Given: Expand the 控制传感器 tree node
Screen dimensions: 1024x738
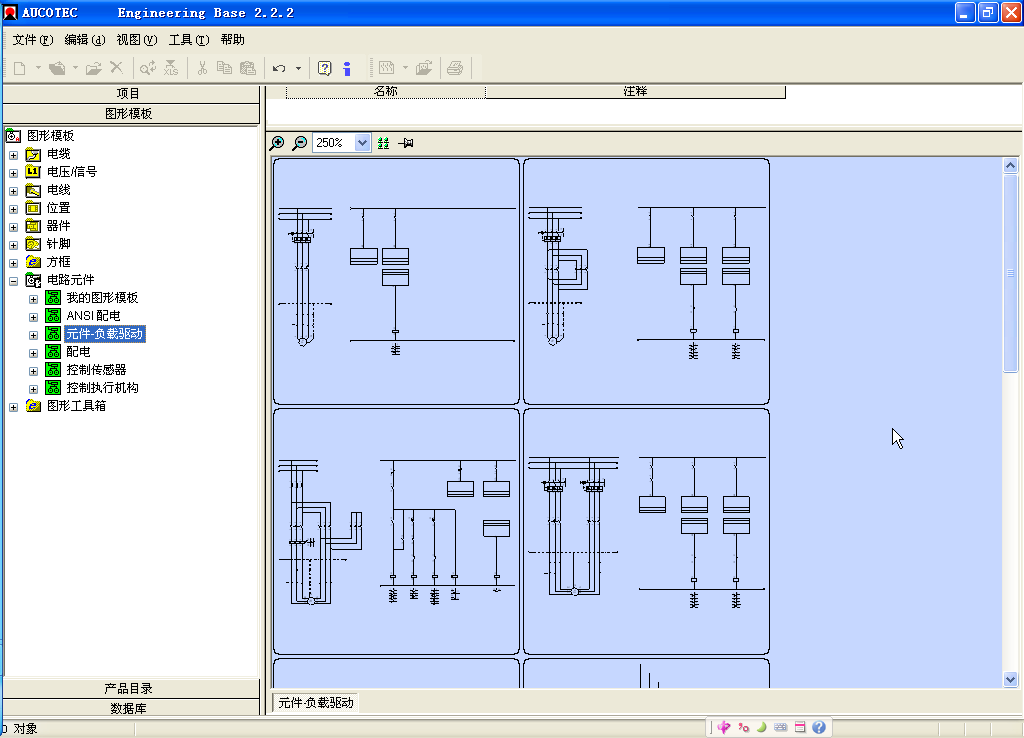Looking at the screenshot, I should coord(33,372).
